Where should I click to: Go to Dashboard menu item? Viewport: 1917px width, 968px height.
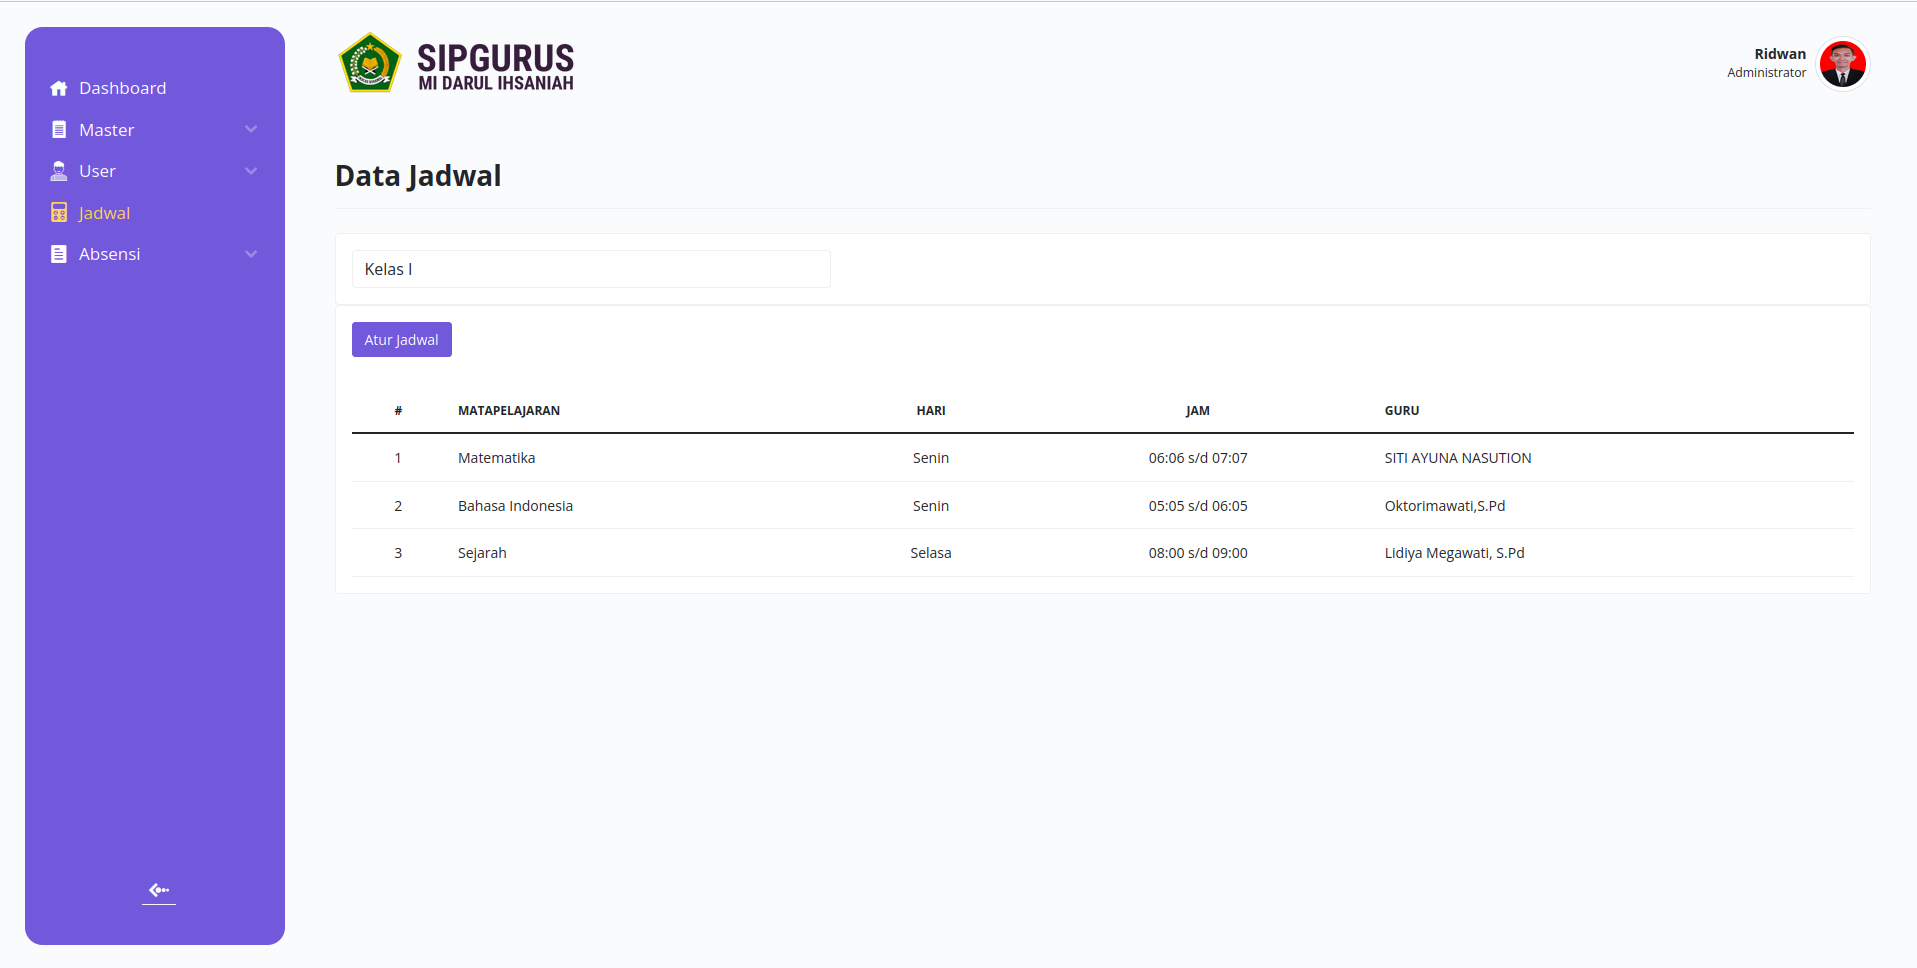point(122,88)
